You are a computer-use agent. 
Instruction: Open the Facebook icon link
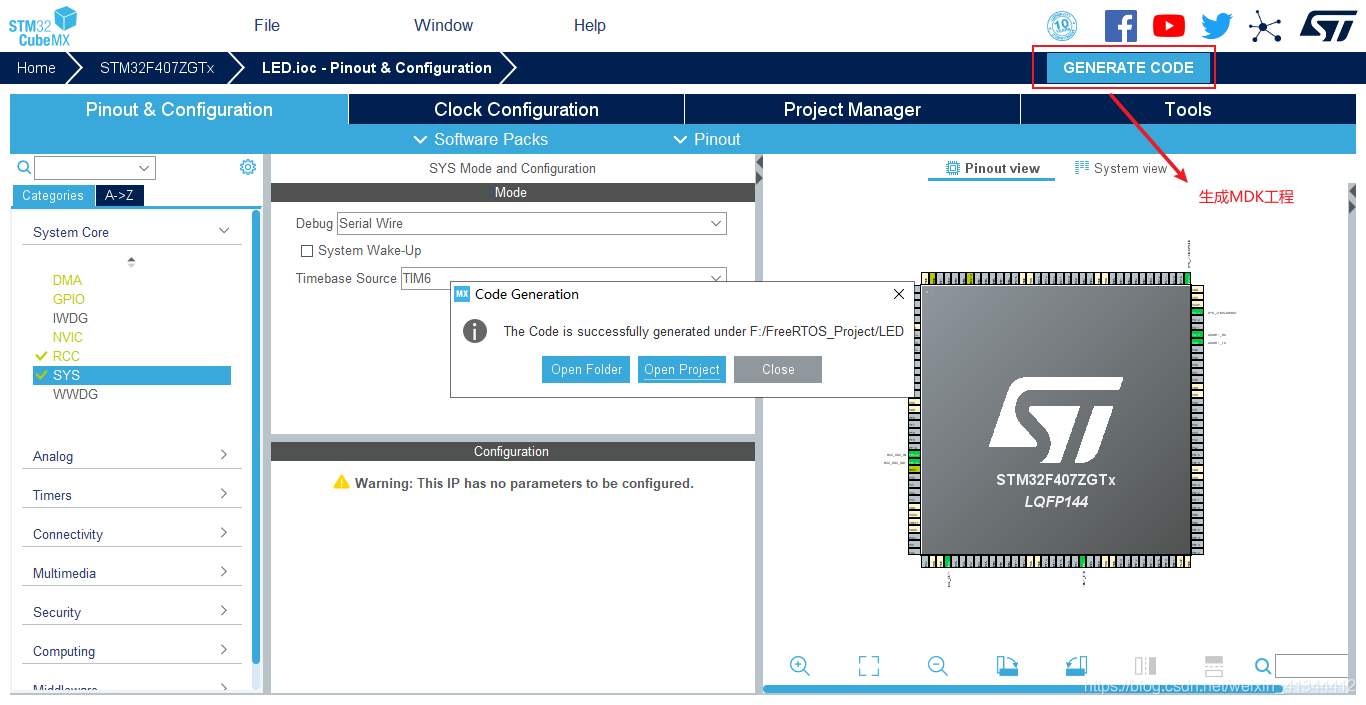[1121, 26]
